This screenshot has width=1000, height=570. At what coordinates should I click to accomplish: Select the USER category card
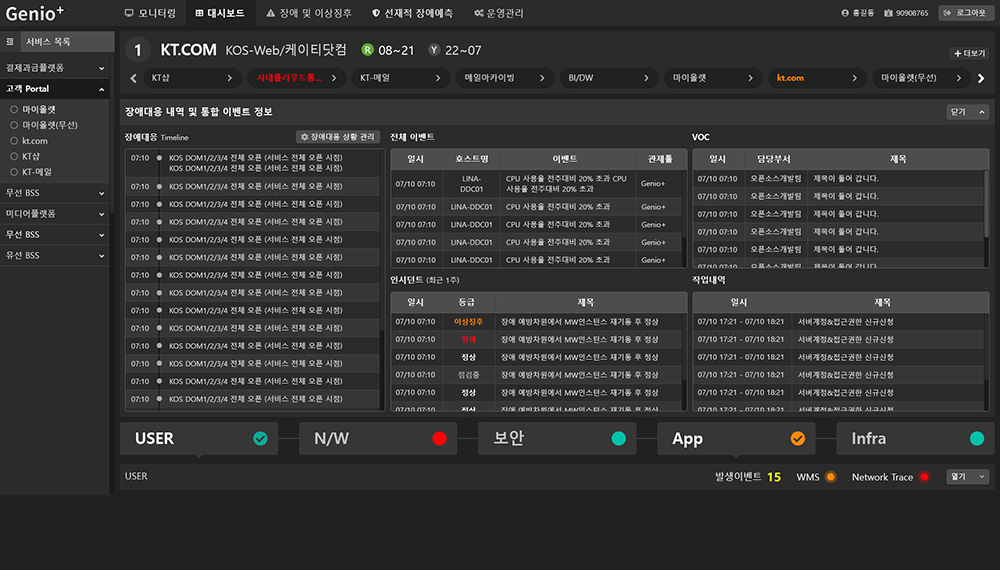[199, 439]
